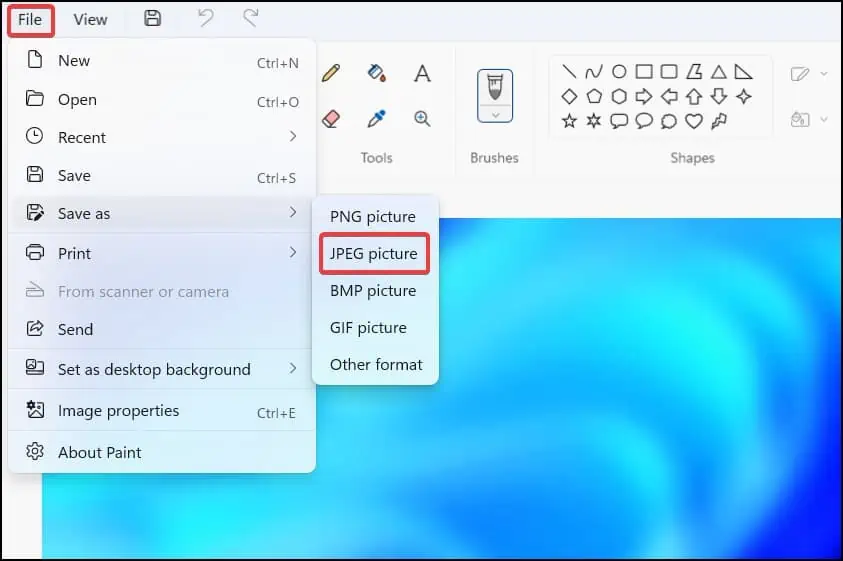
Task: Click About Paint
Action: click(x=99, y=452)
